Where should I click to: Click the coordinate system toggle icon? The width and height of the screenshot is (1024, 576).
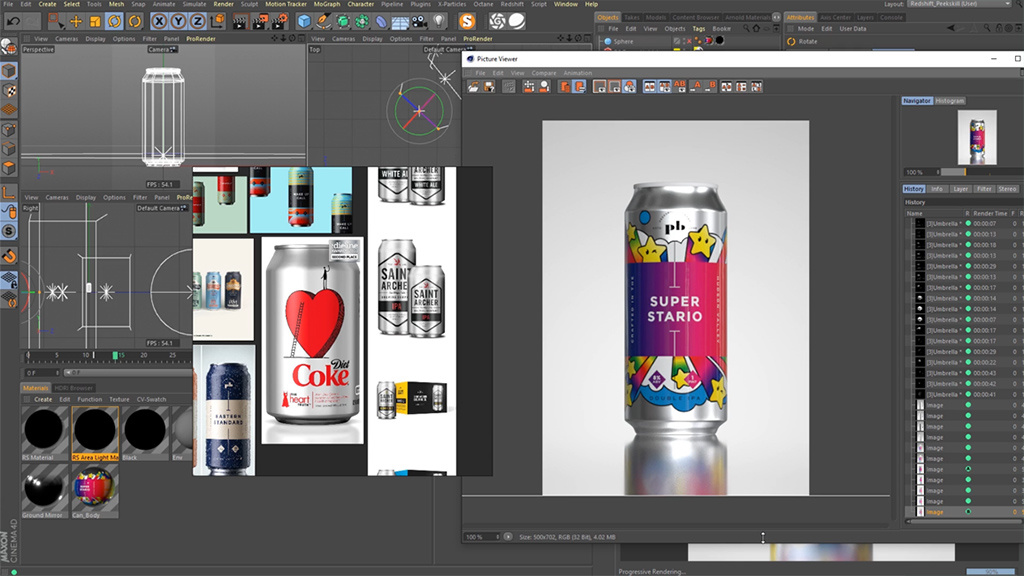tap(217, 22)
